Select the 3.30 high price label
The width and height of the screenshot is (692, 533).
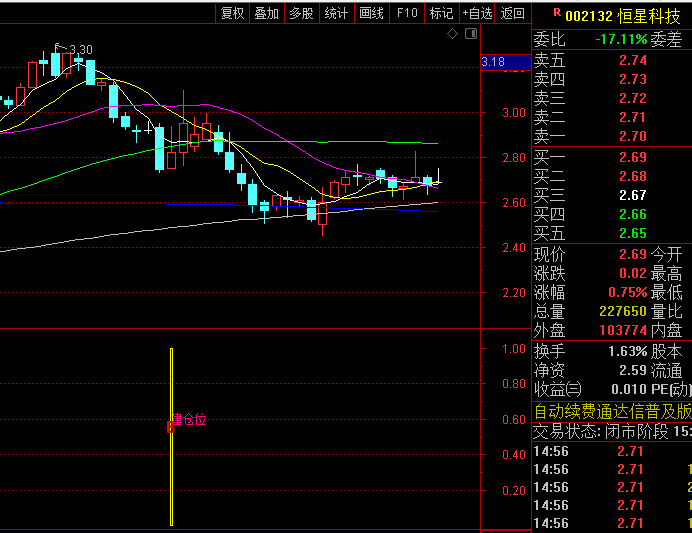81,49
